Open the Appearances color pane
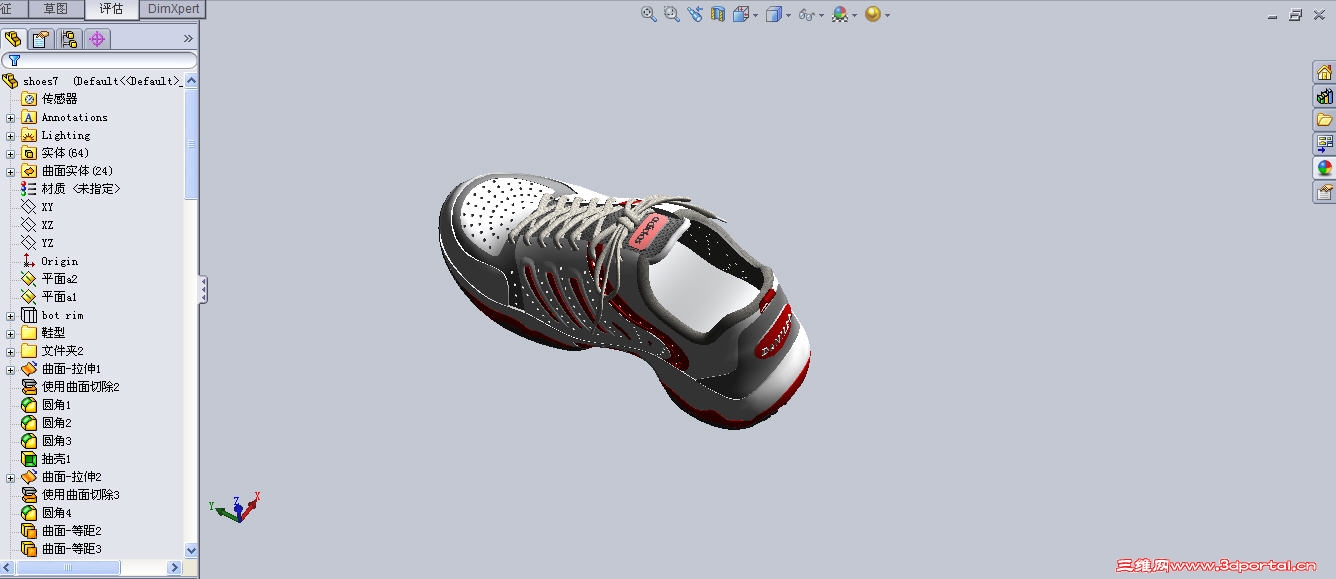1336x579 pixels. click(1324, 168)
